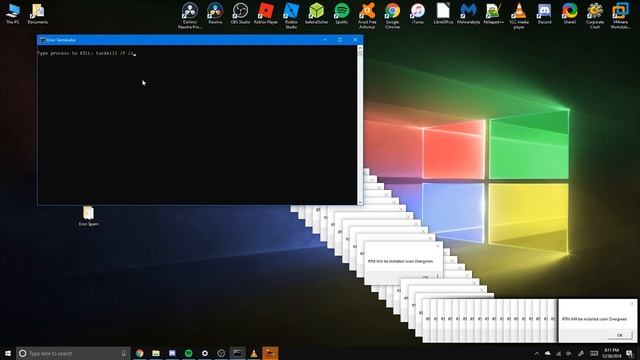Switch to the console window taskbar button
Image resolution: width=640 pixels, height=360 pixels.
click(x=238, y=353)
